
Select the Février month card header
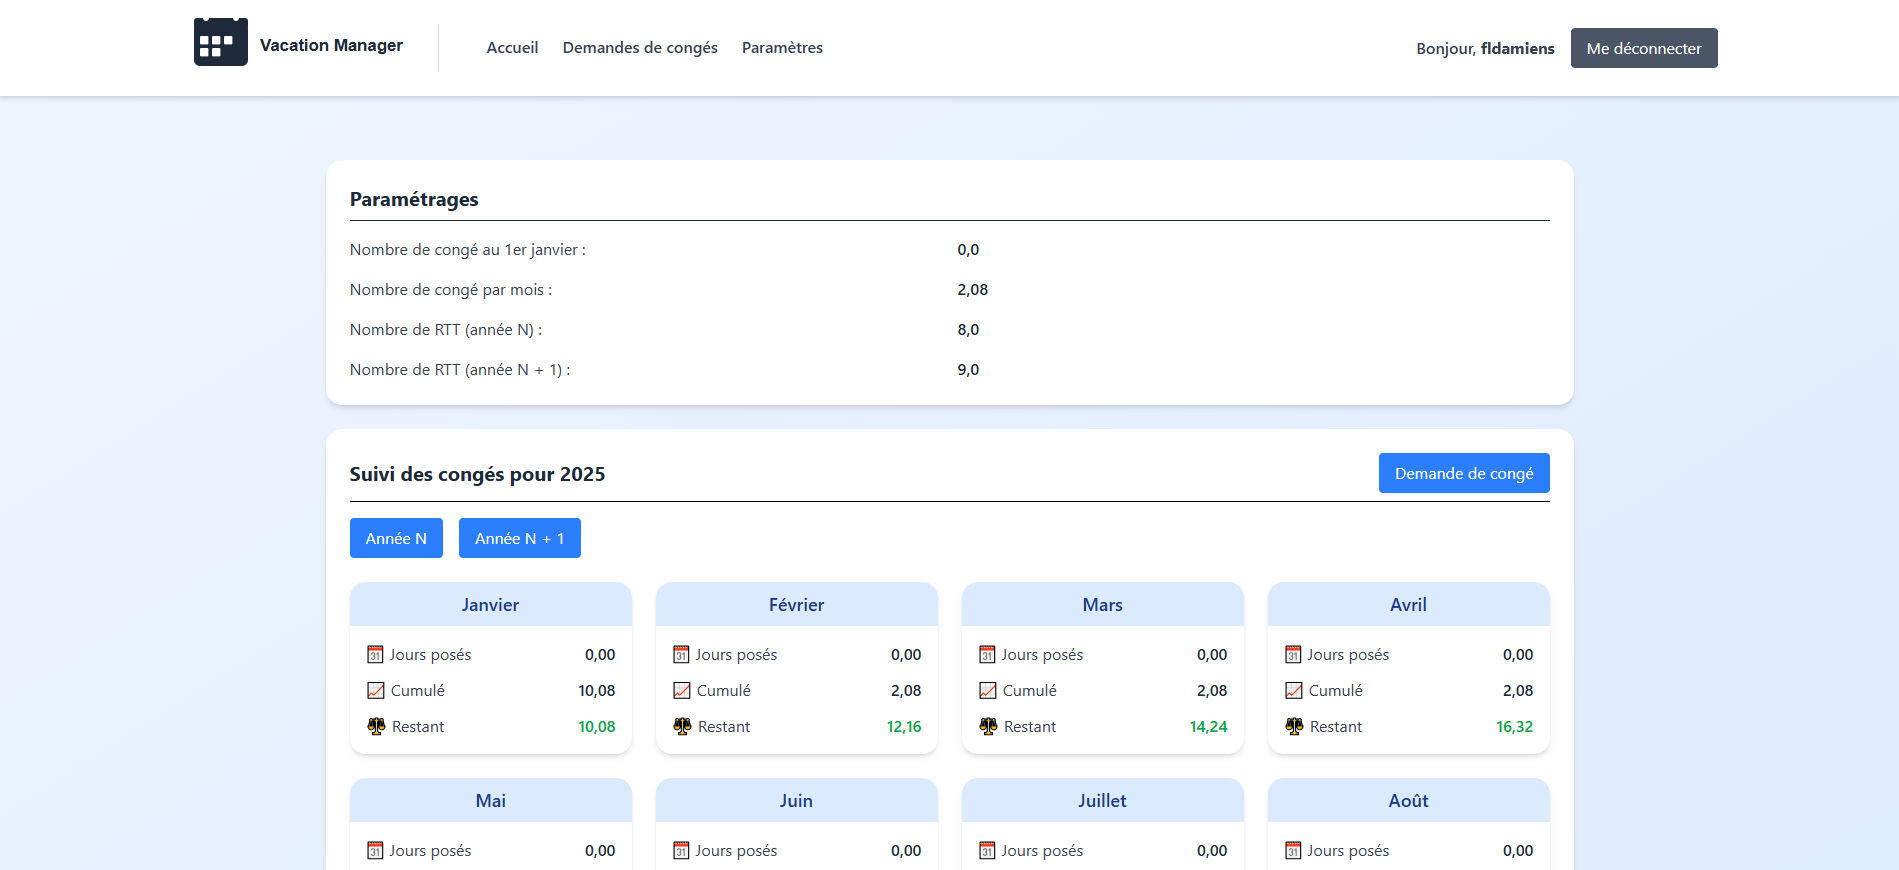click(x=796, y=605)
